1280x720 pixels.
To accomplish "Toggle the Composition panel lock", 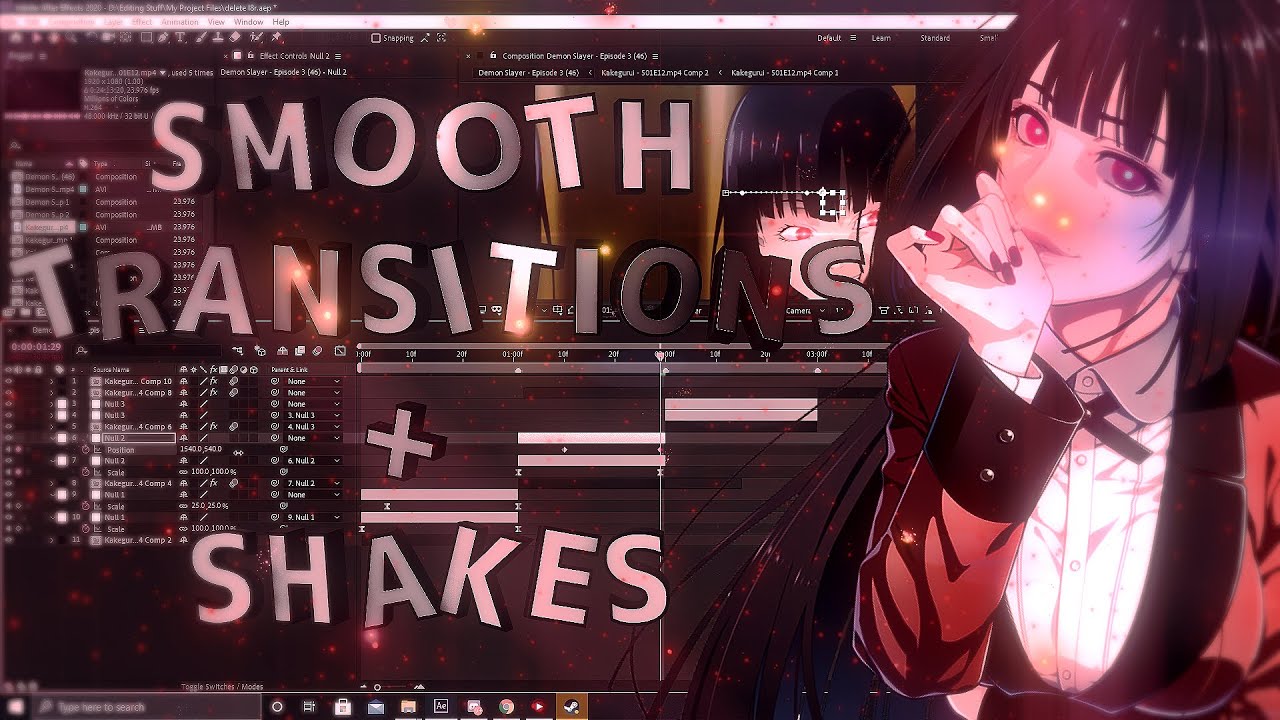I will [x=493, y=56].
